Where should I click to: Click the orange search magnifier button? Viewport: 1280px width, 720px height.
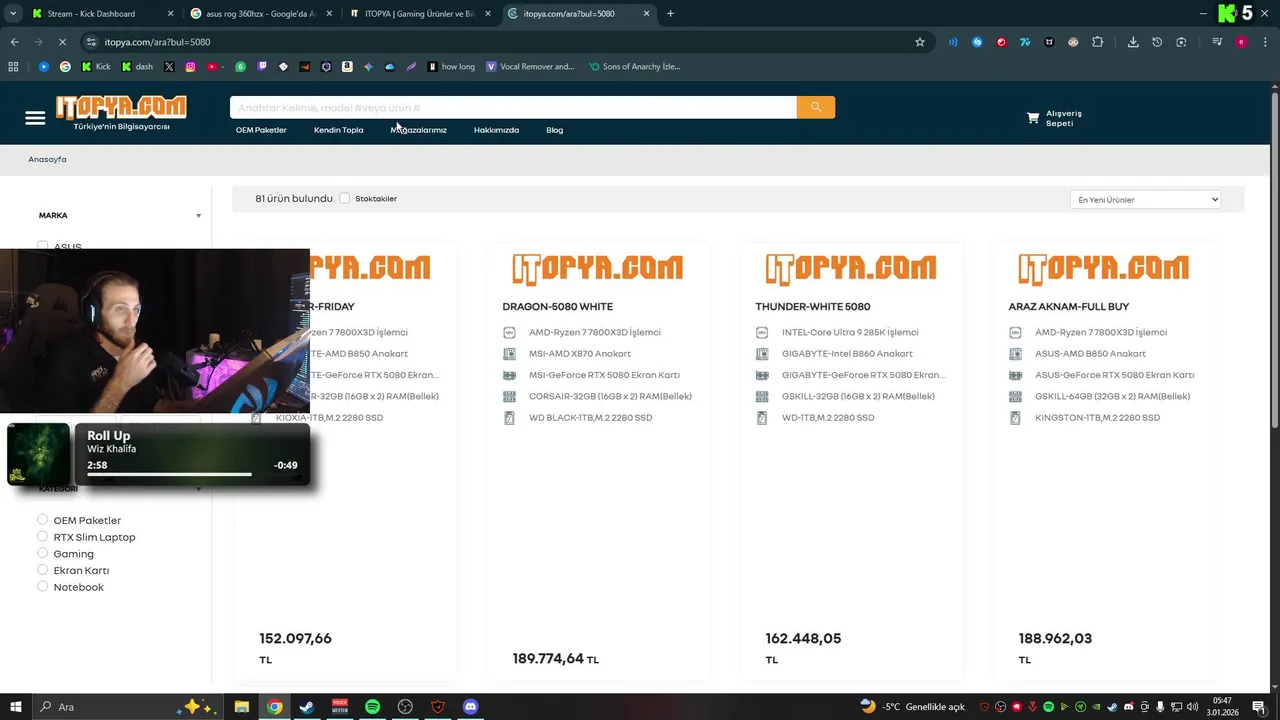point(816,107)
